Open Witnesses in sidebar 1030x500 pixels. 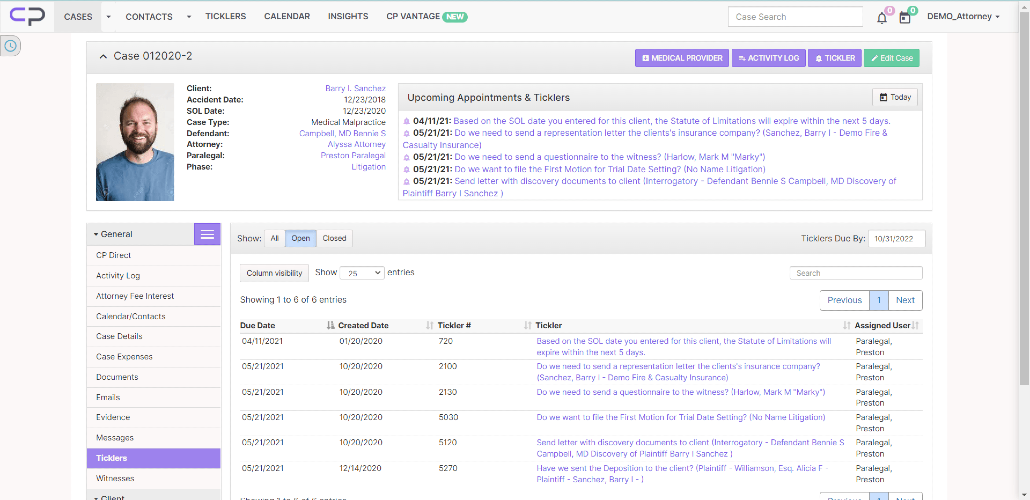(154, 478)
